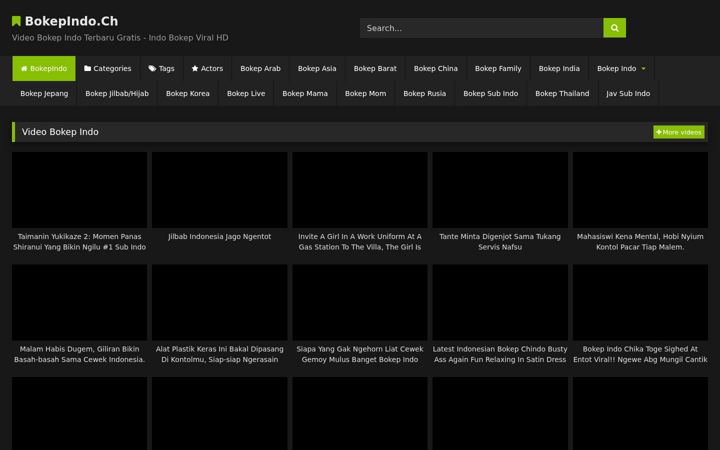Click the green search magnifier button

[614, 28]
